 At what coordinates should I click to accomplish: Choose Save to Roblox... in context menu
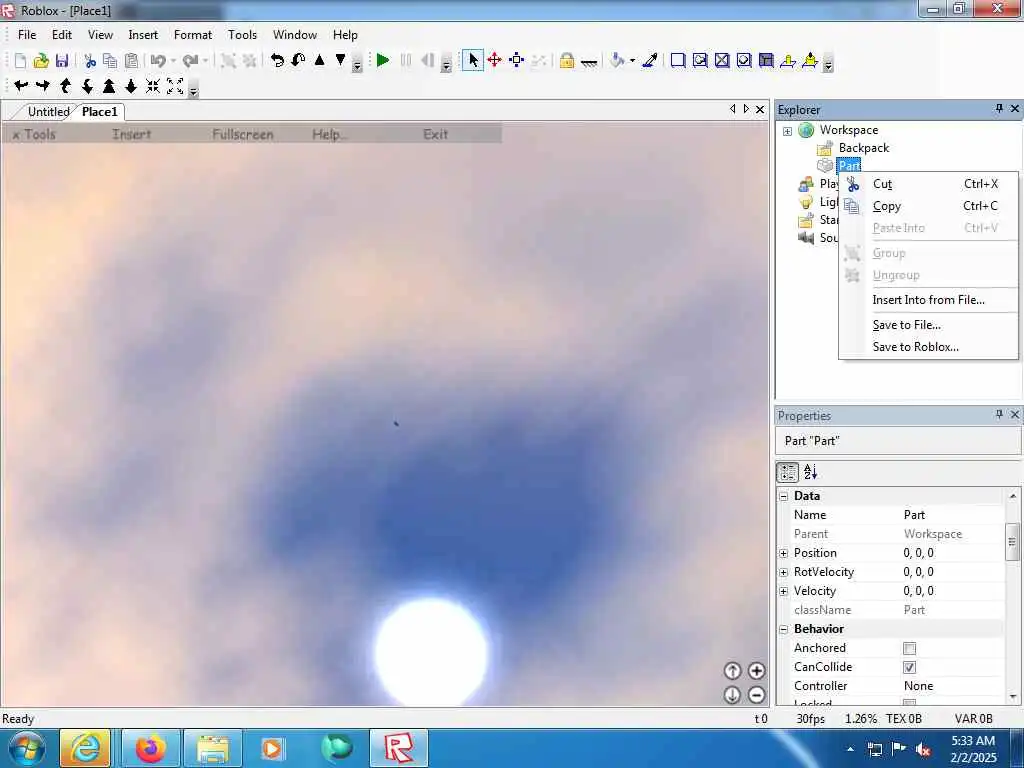point(928,347)
